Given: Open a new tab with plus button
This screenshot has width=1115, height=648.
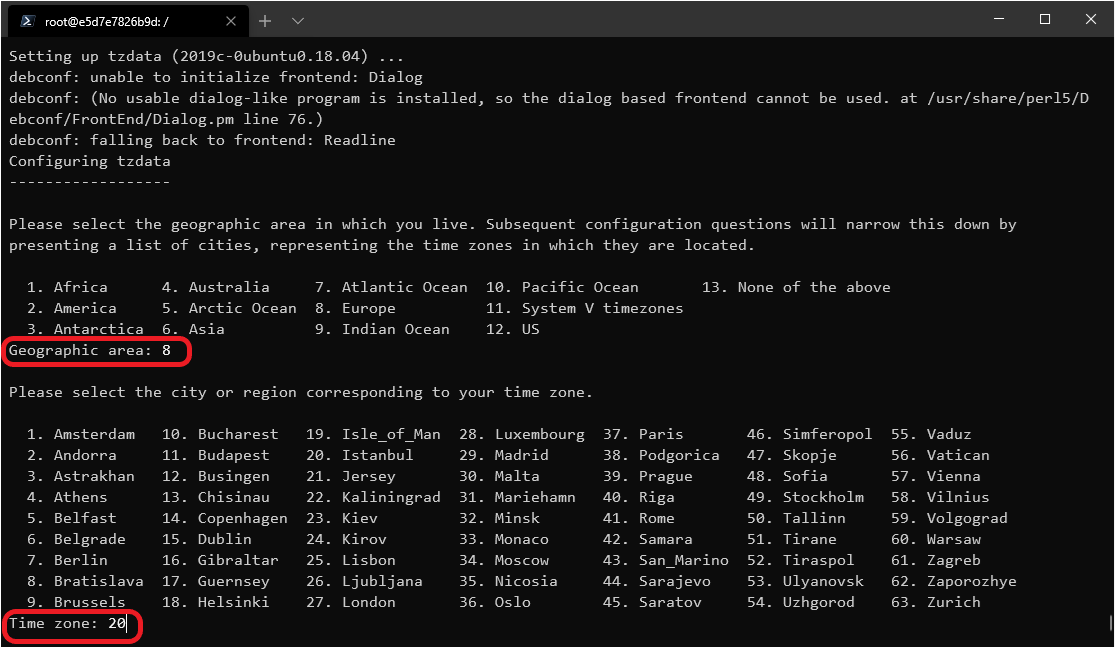Looking at the screenshot, I should (265, 20).
